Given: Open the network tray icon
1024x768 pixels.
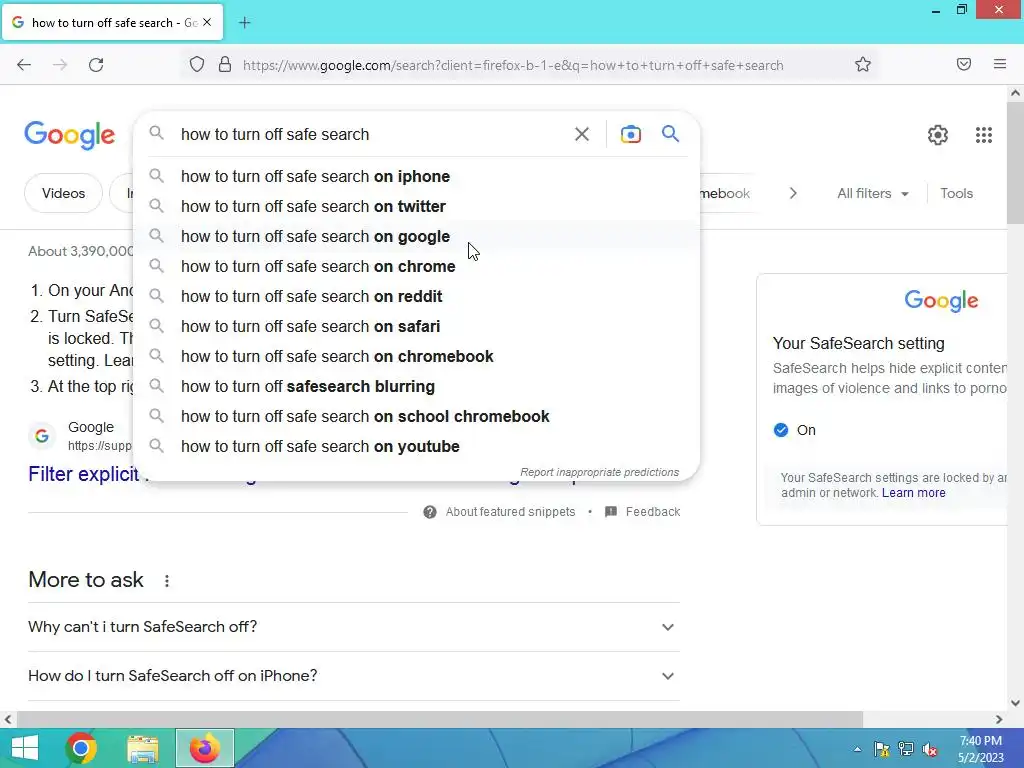Looking at the screenshot, I should [x=906, y=749].
